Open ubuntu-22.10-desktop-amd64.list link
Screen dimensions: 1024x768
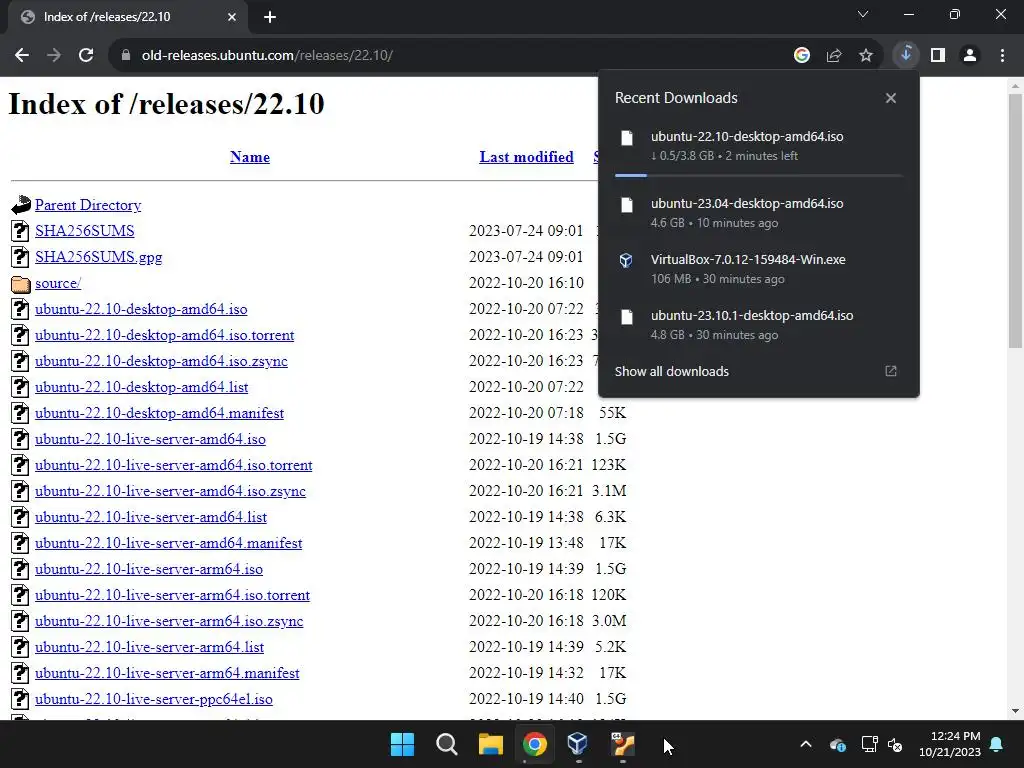142,387
